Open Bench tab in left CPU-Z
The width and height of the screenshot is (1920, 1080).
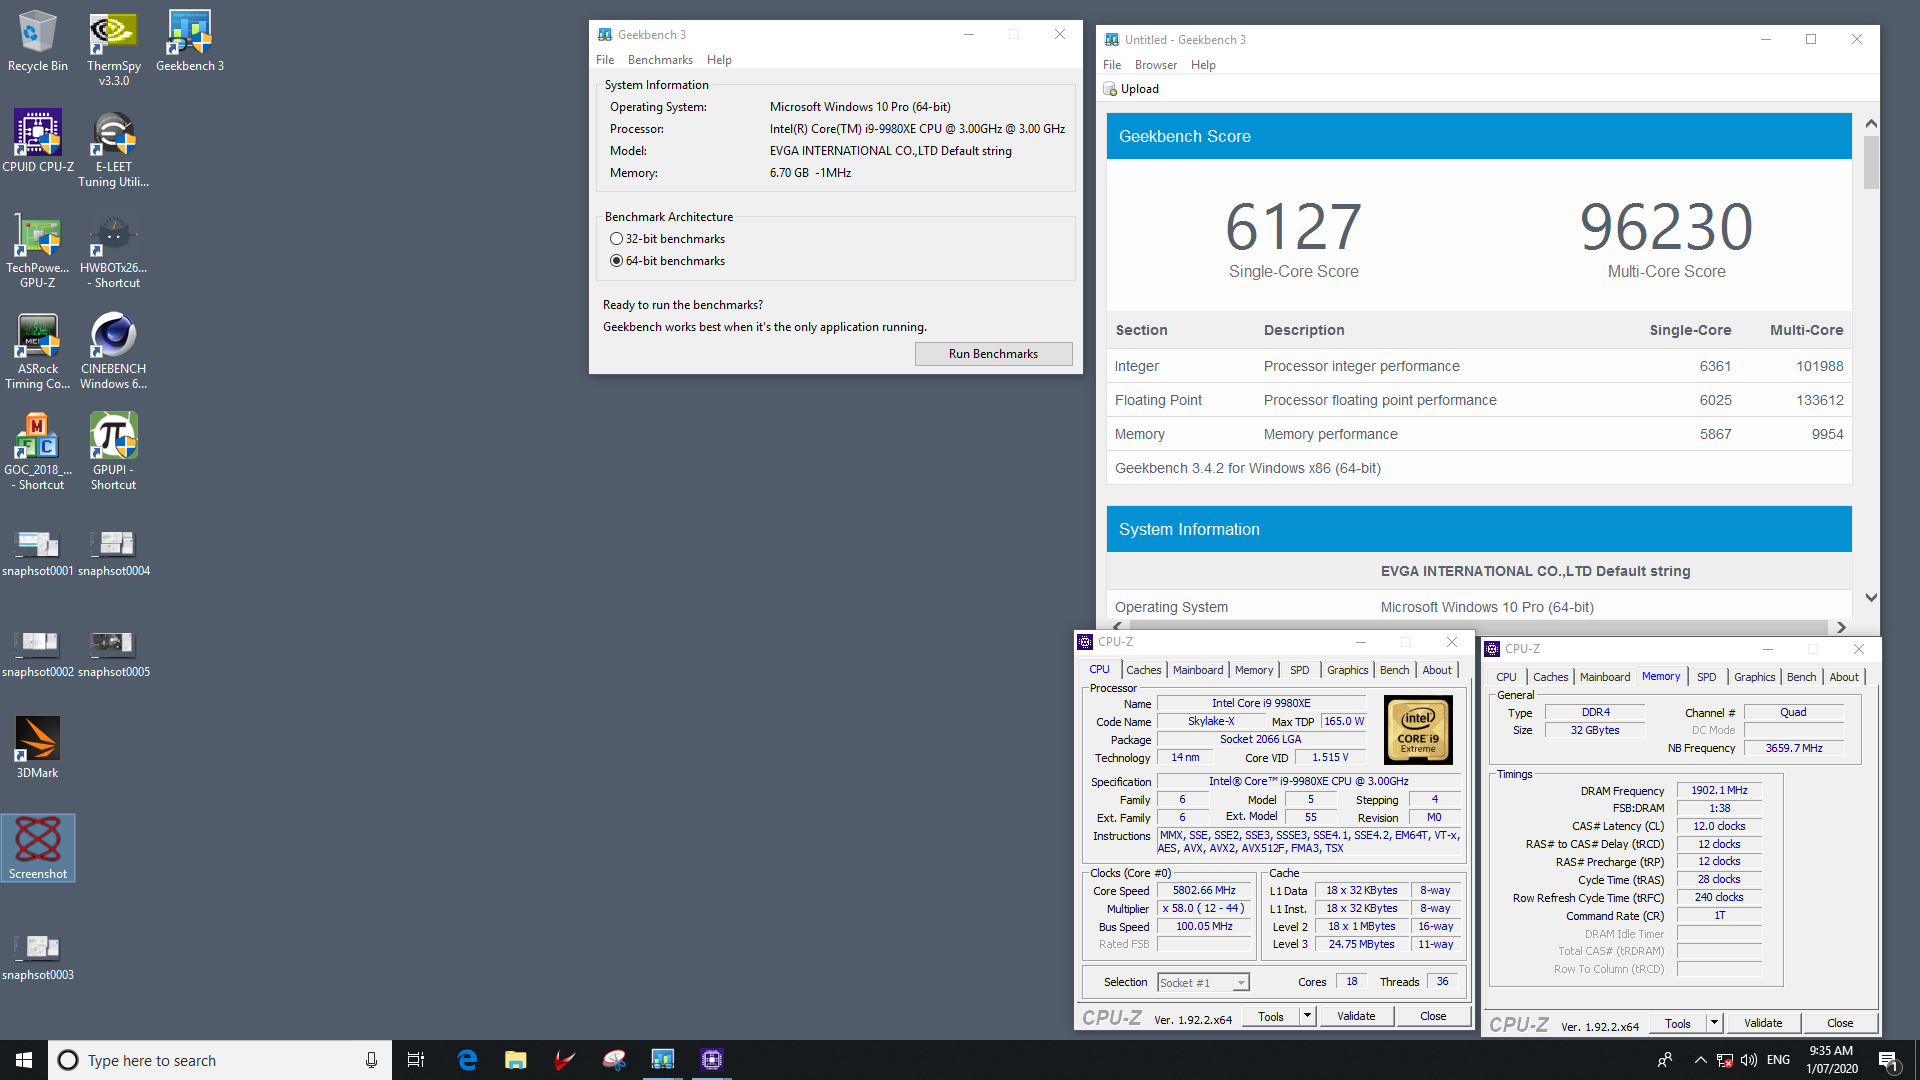point(1394,670)
